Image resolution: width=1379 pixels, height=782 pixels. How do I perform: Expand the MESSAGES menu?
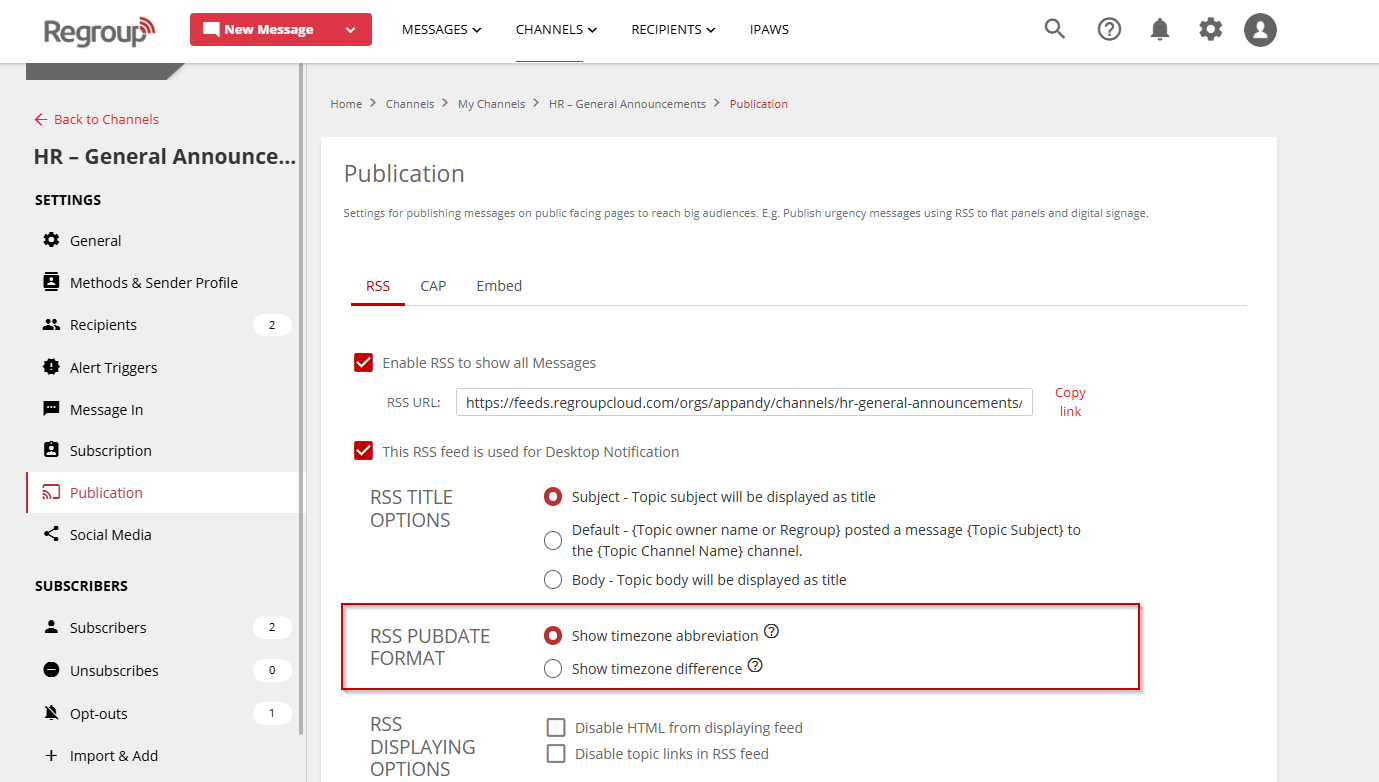[441, 30]
